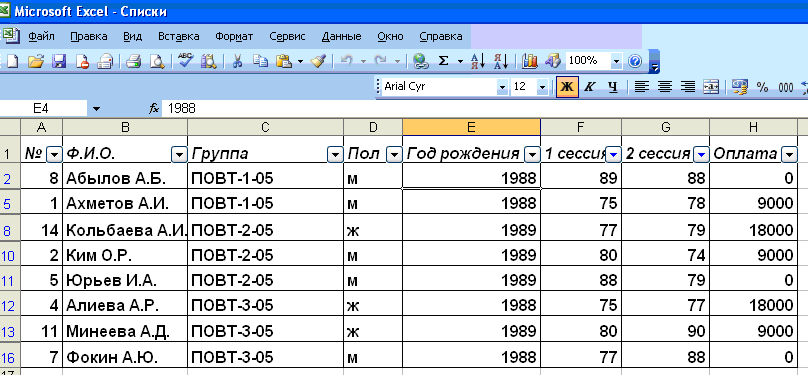Cut selection with the scissors icon
Screen dimensions: 808x375
(237, 62)
